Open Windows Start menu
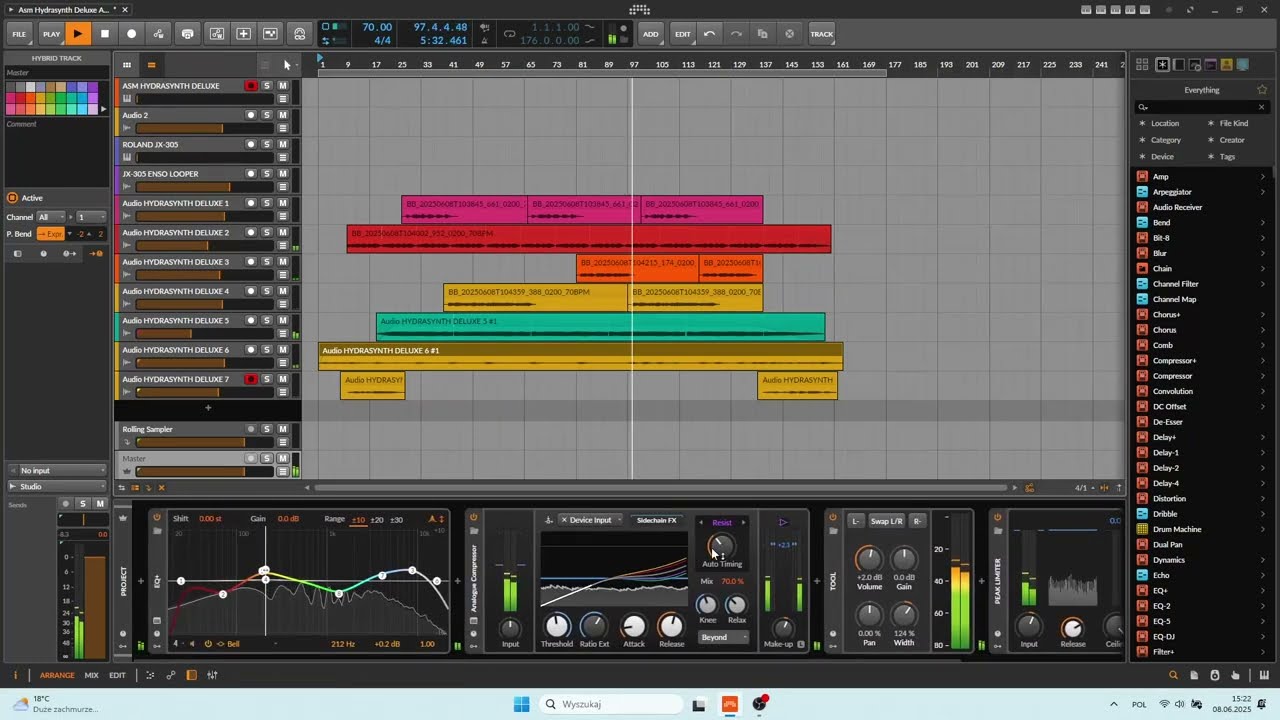 click(x=522, y=704)
